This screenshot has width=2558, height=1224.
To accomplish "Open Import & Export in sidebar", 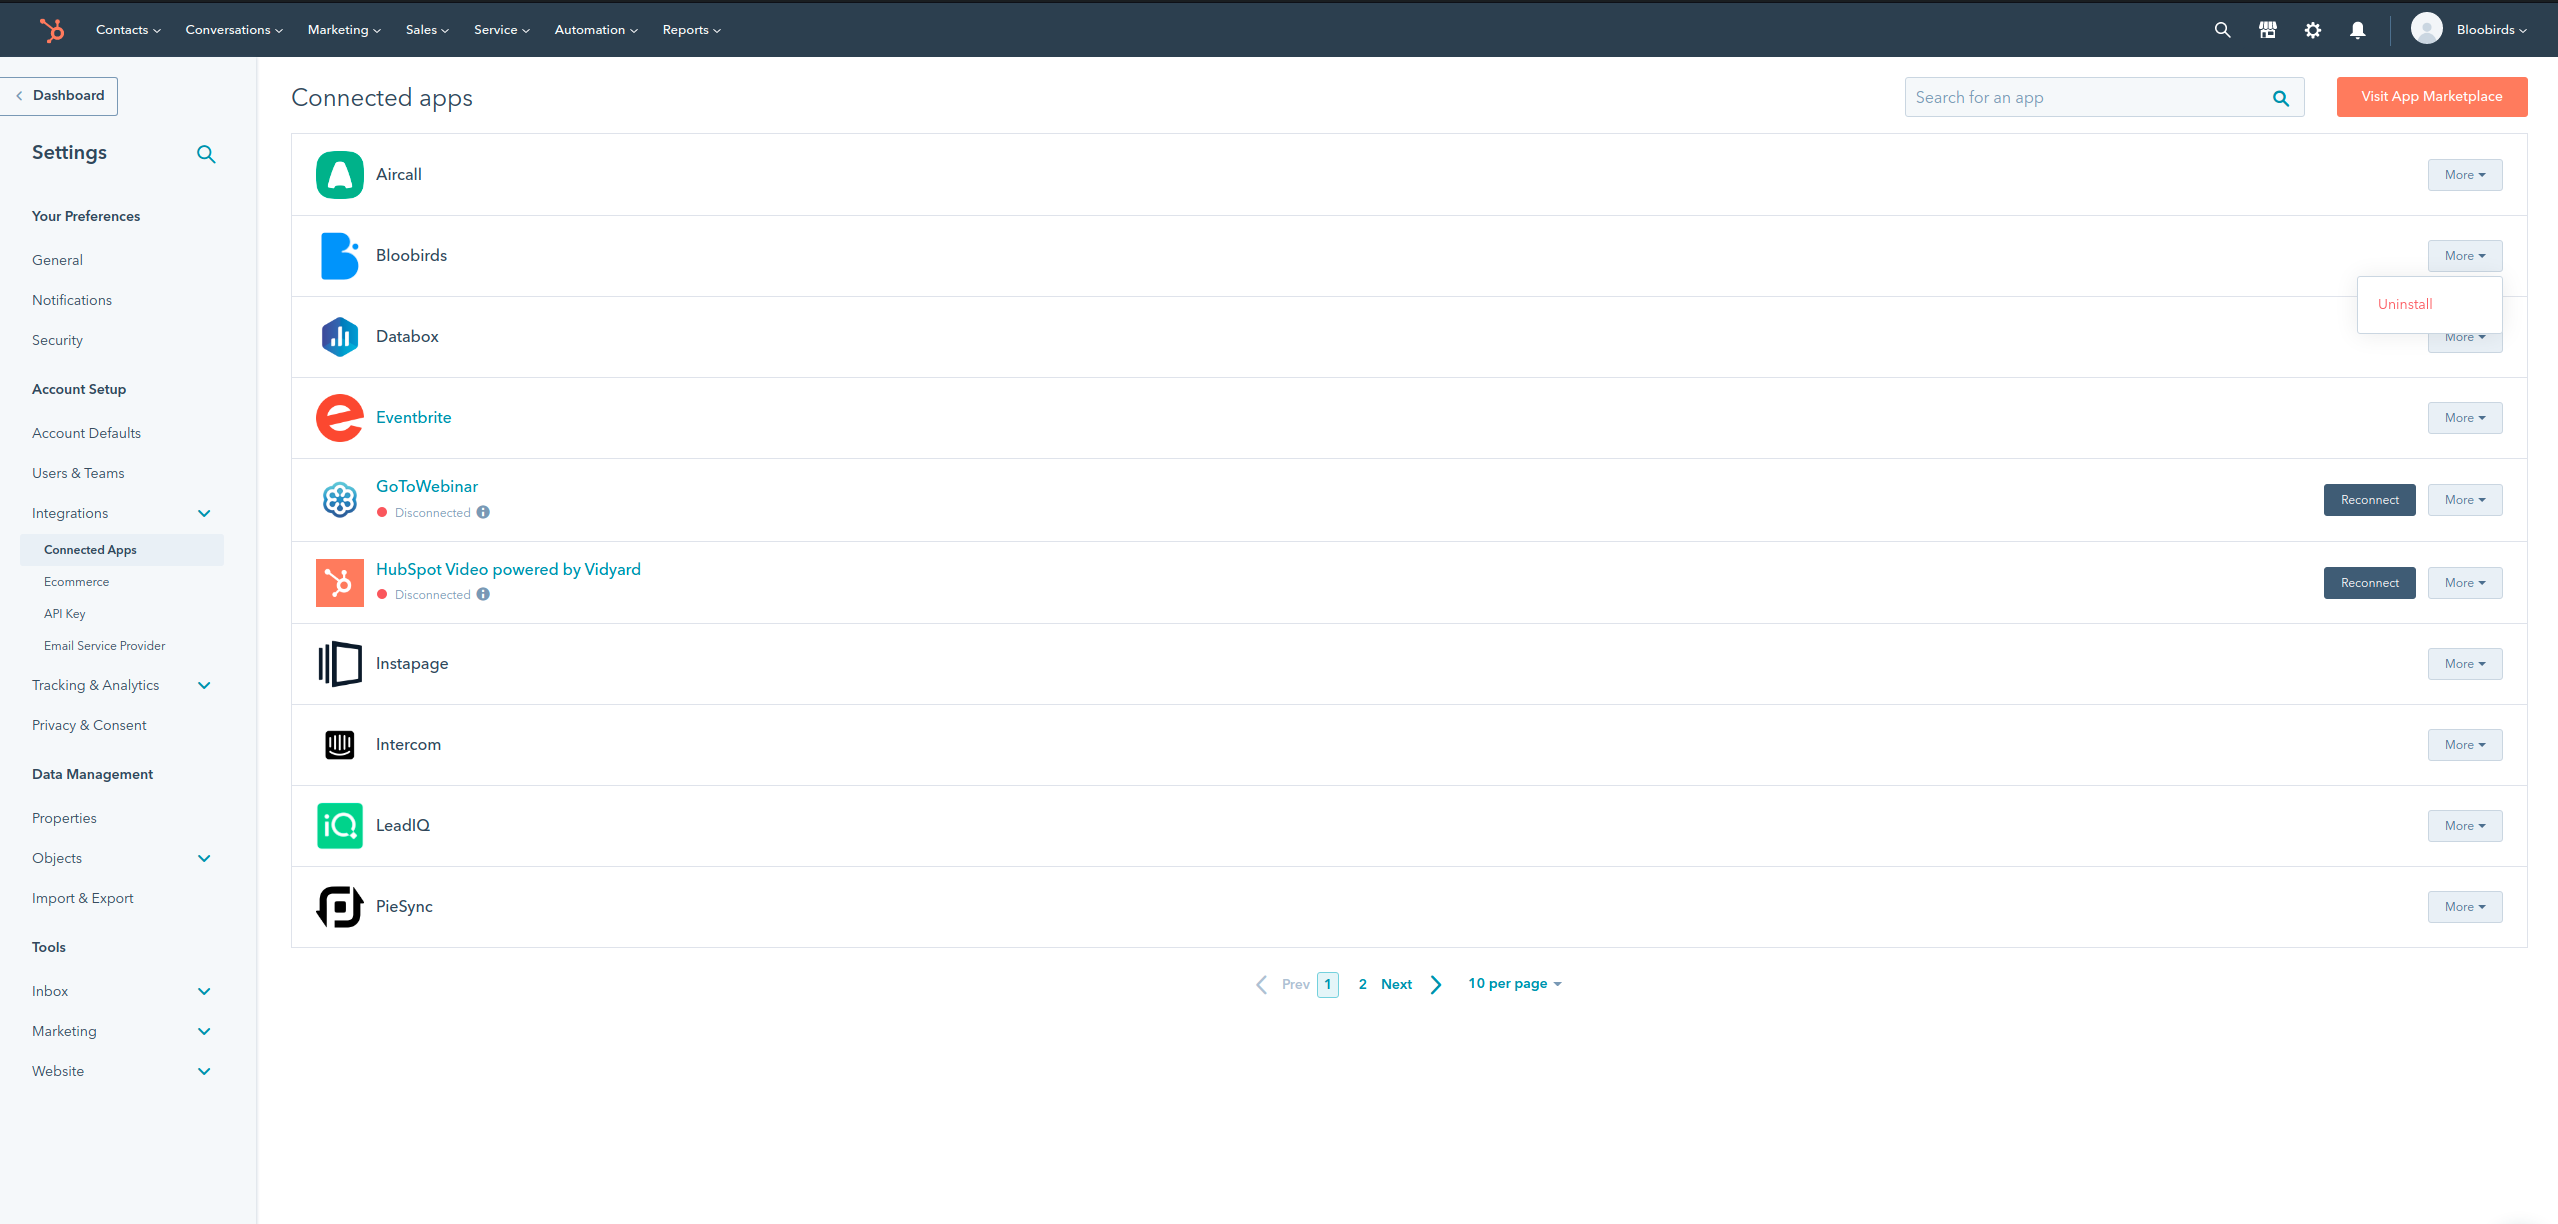I will (82, 899).
